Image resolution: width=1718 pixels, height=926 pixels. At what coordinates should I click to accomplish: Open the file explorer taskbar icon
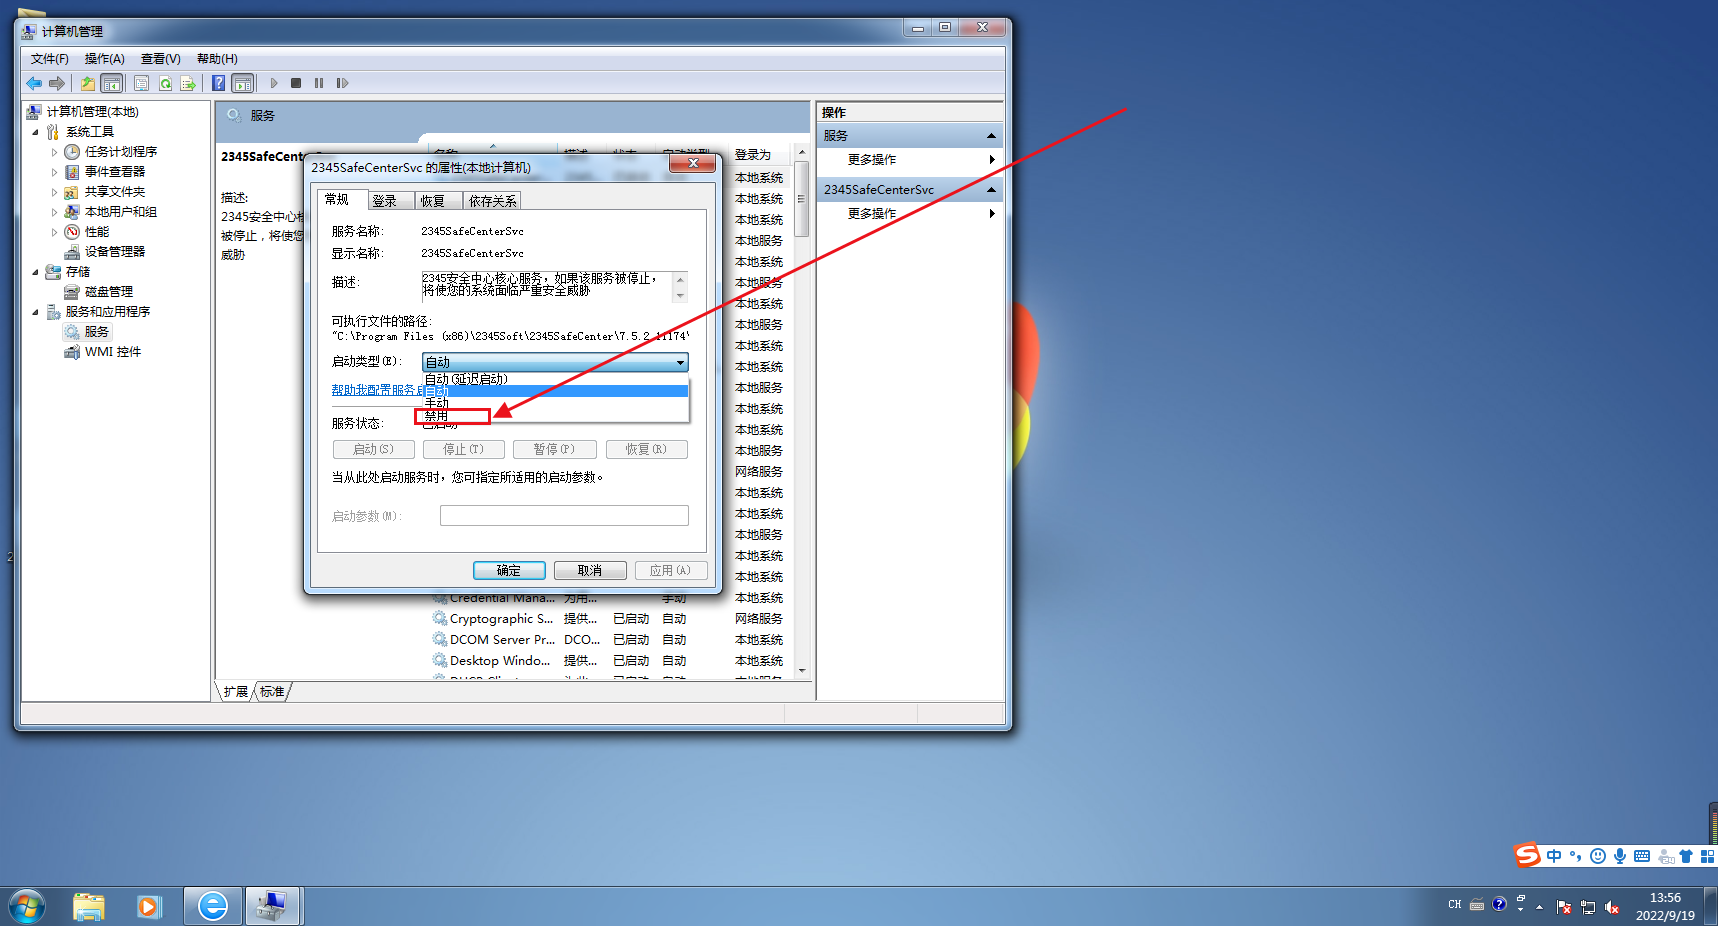coord(88,907)
